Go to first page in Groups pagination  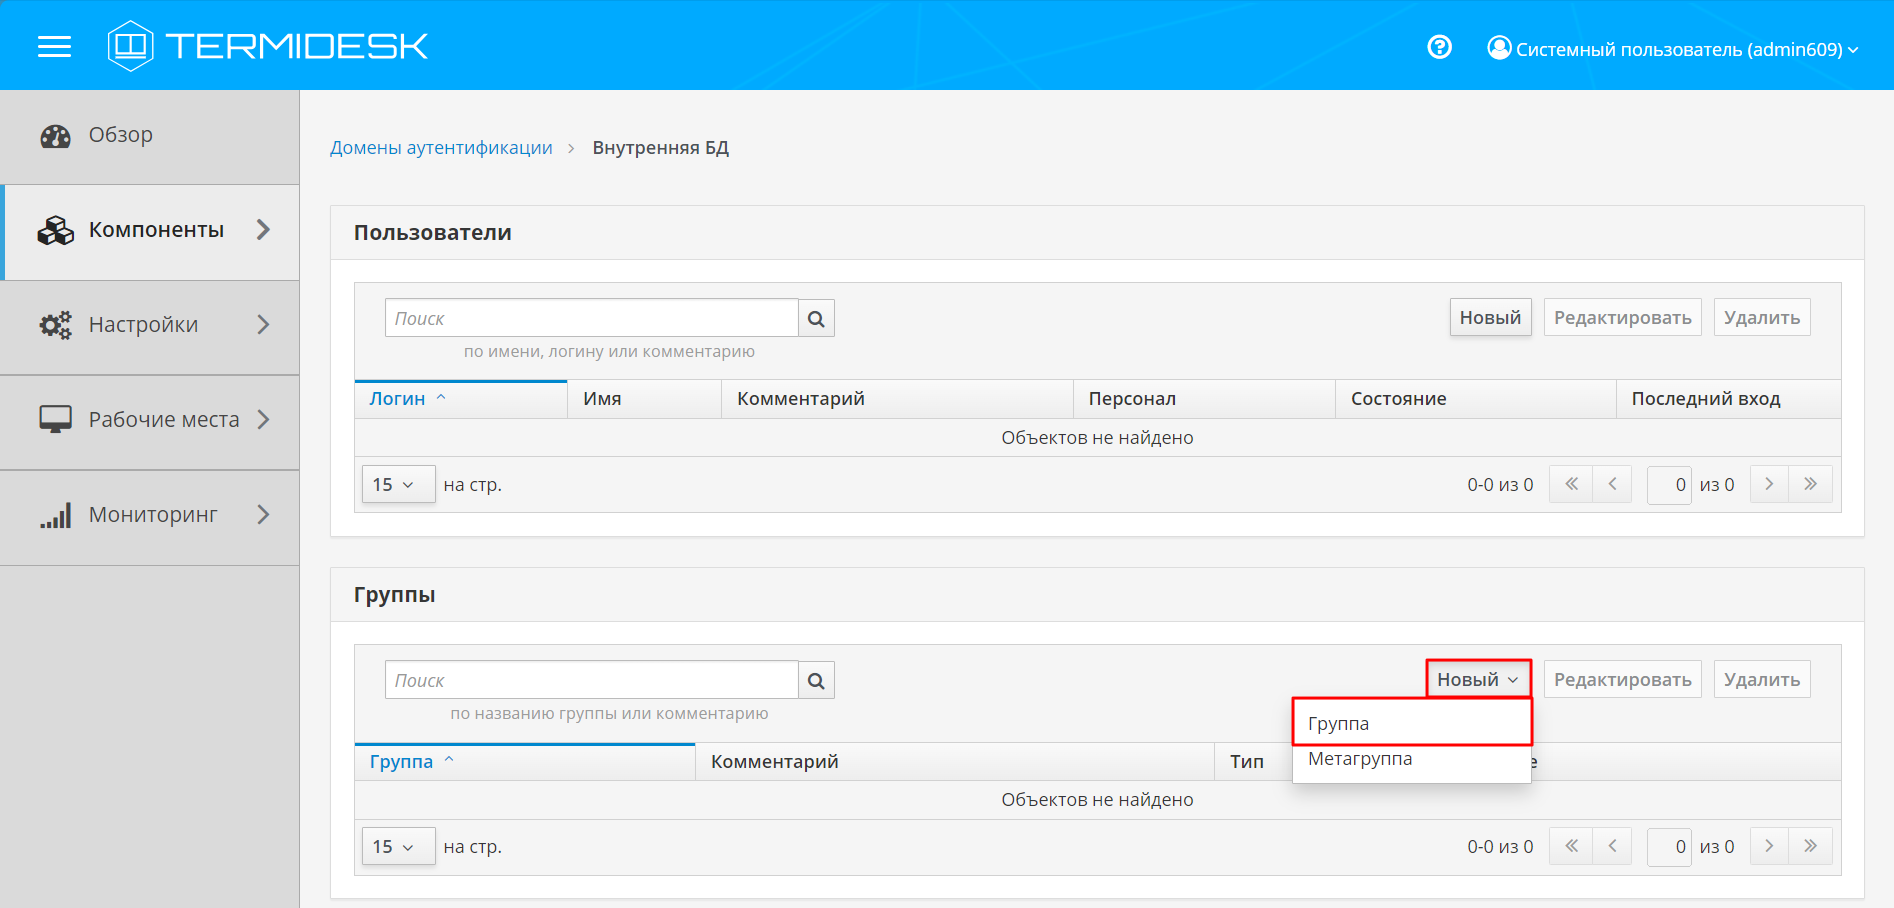tap(1571, 847)
